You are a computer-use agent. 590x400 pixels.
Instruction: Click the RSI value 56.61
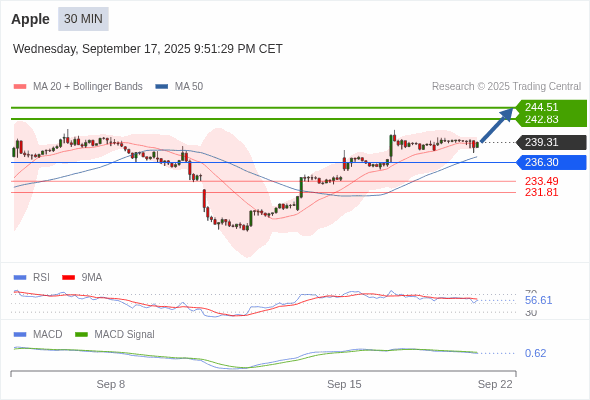538,300
